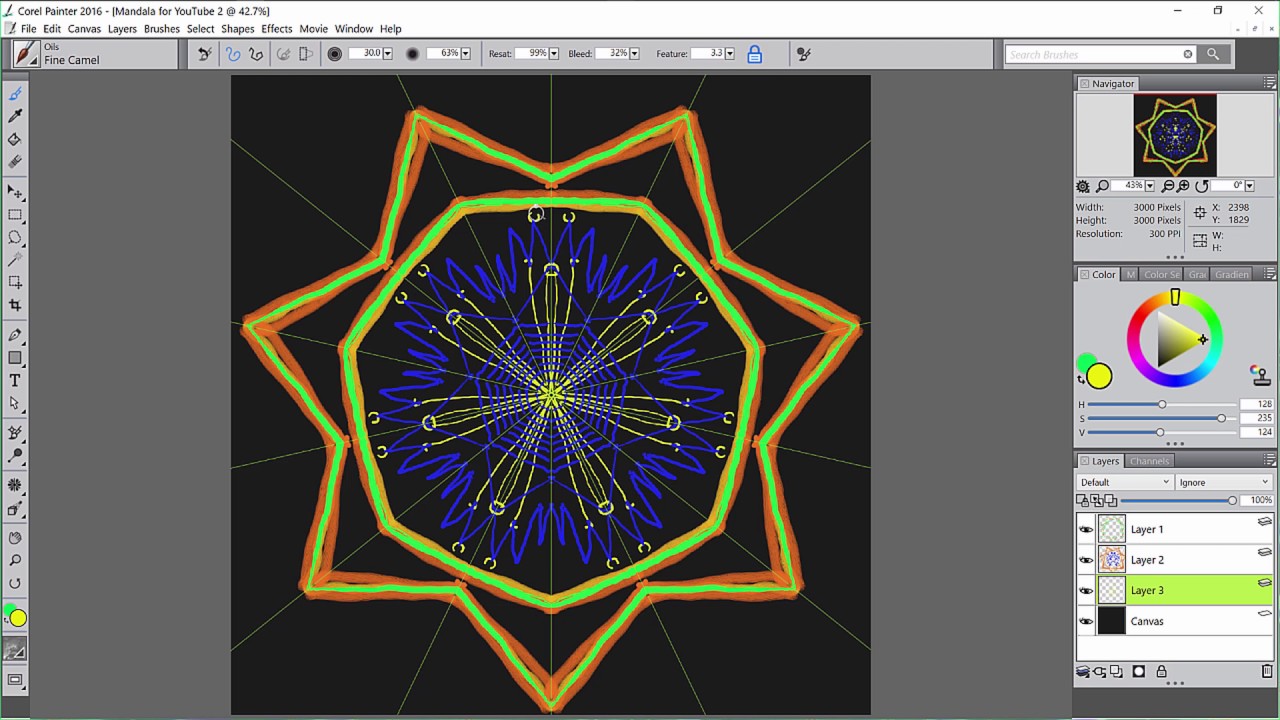
Task: Hide Layer 1 using eye icon
Action: pyautogui.click(x=1086, y=529)
